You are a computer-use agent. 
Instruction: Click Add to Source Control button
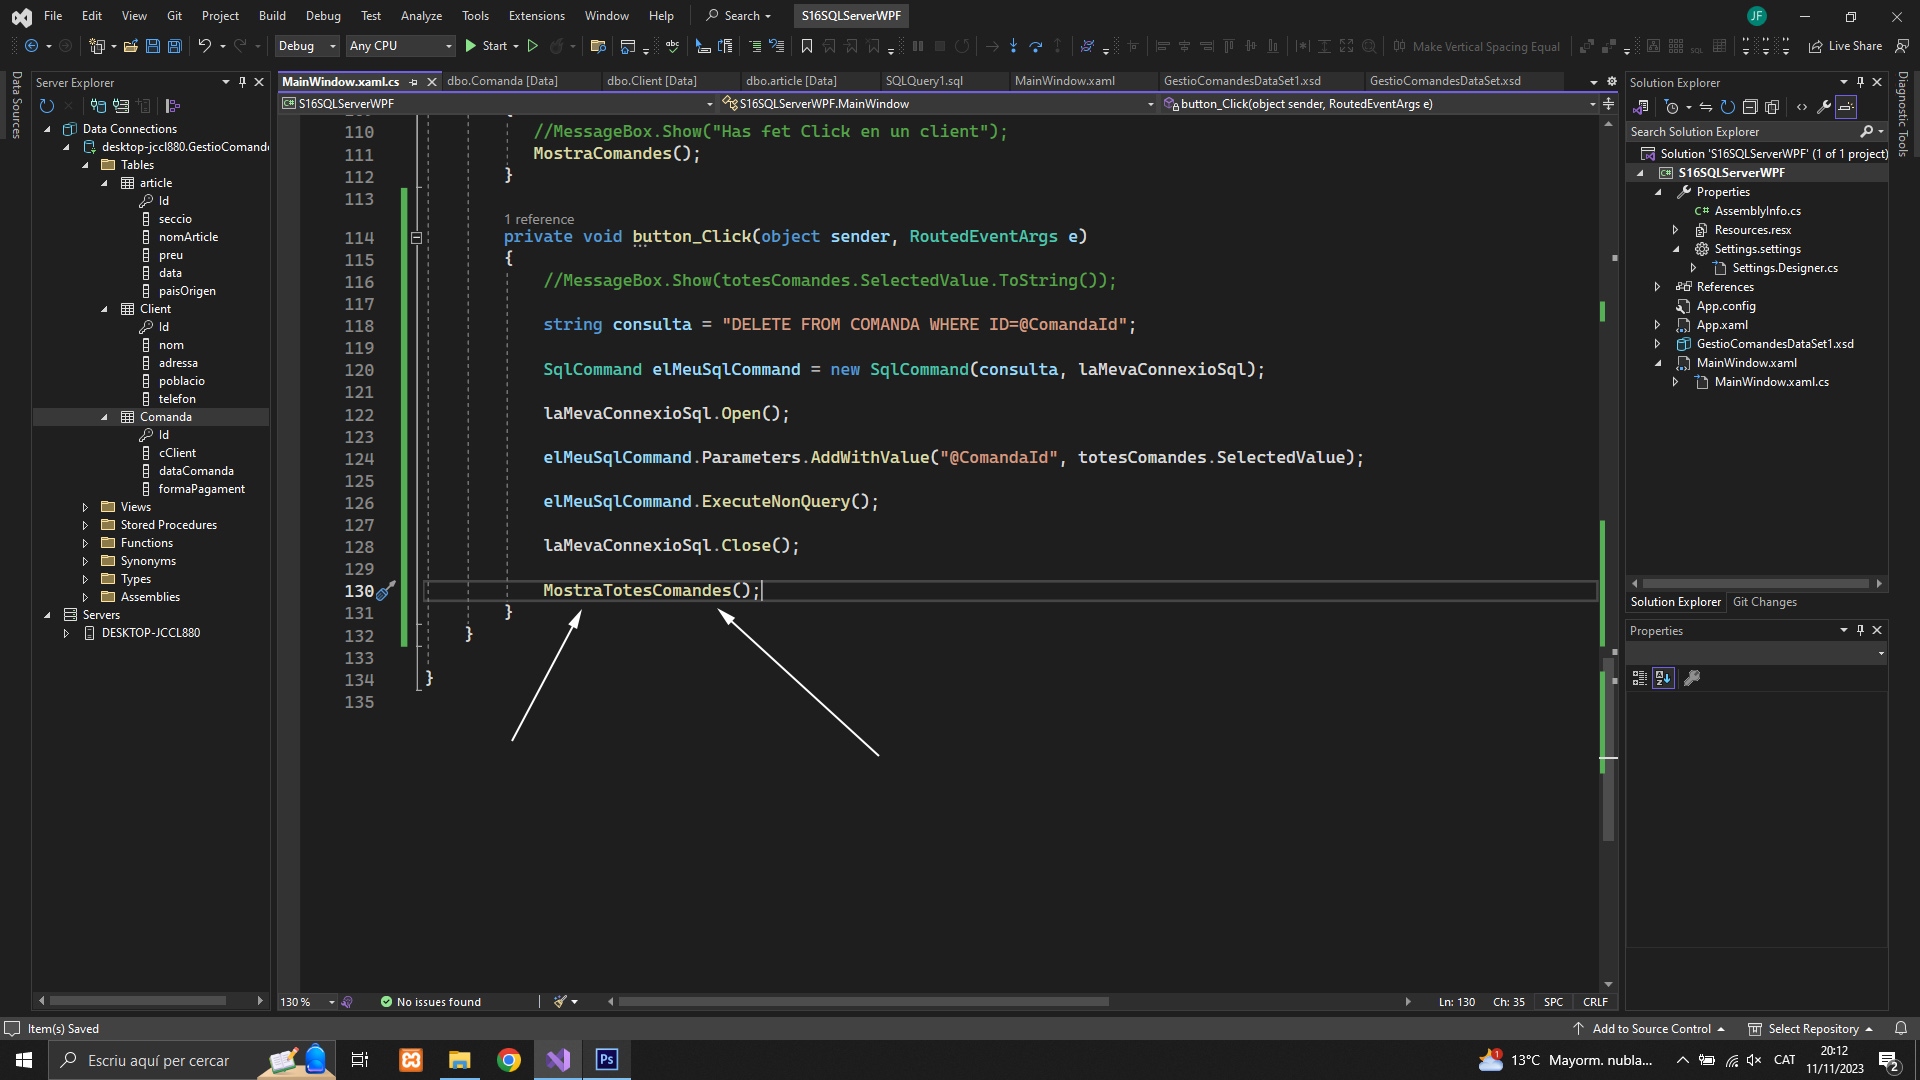[x=1650, y=1029]
